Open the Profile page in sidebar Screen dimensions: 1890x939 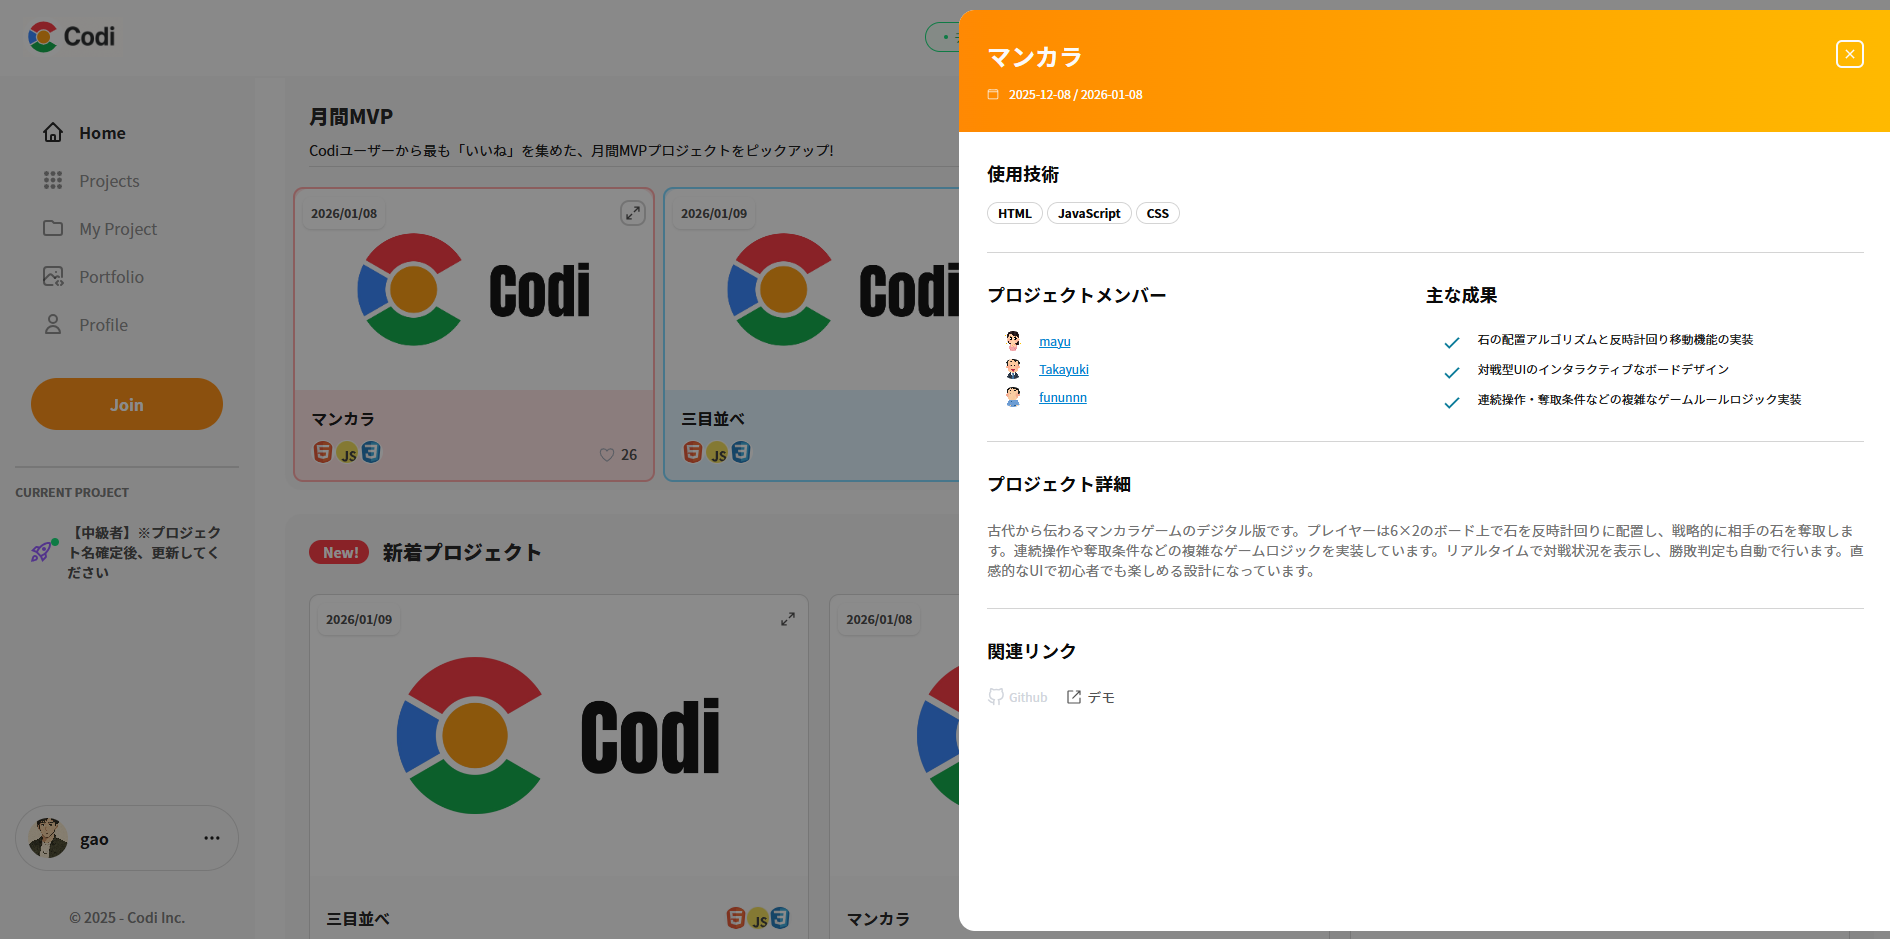click(x=103, y=325)
